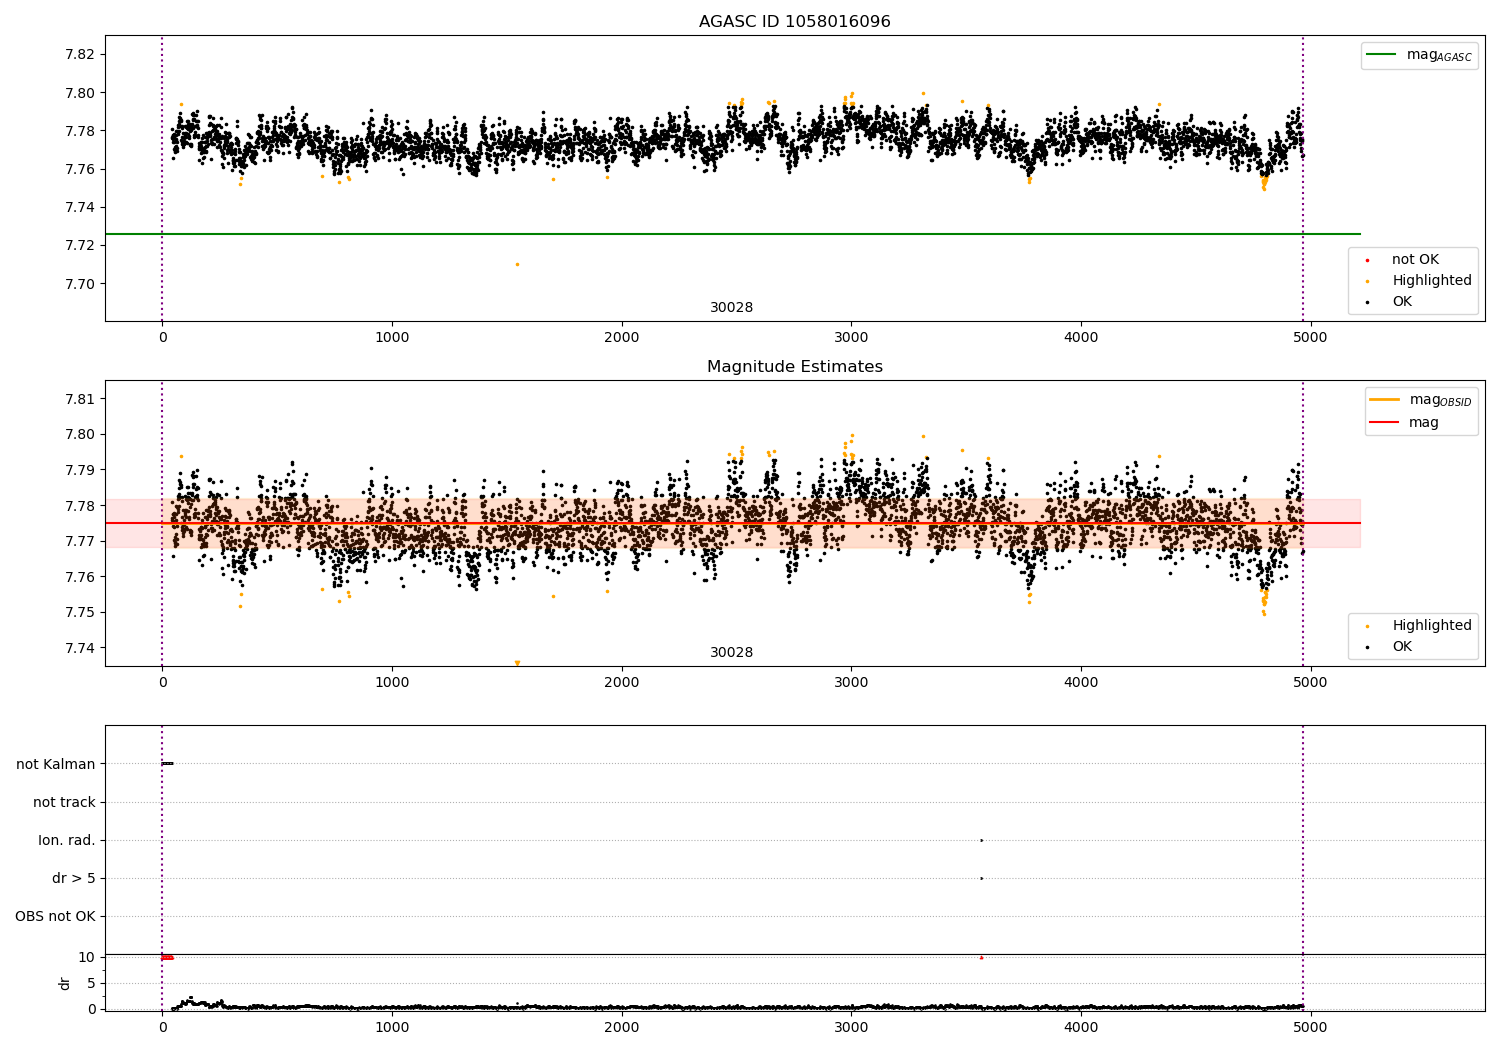Click the 5 tick label on the dr axis
This screenshot has height=1050, width=1500.
(92, 983)
